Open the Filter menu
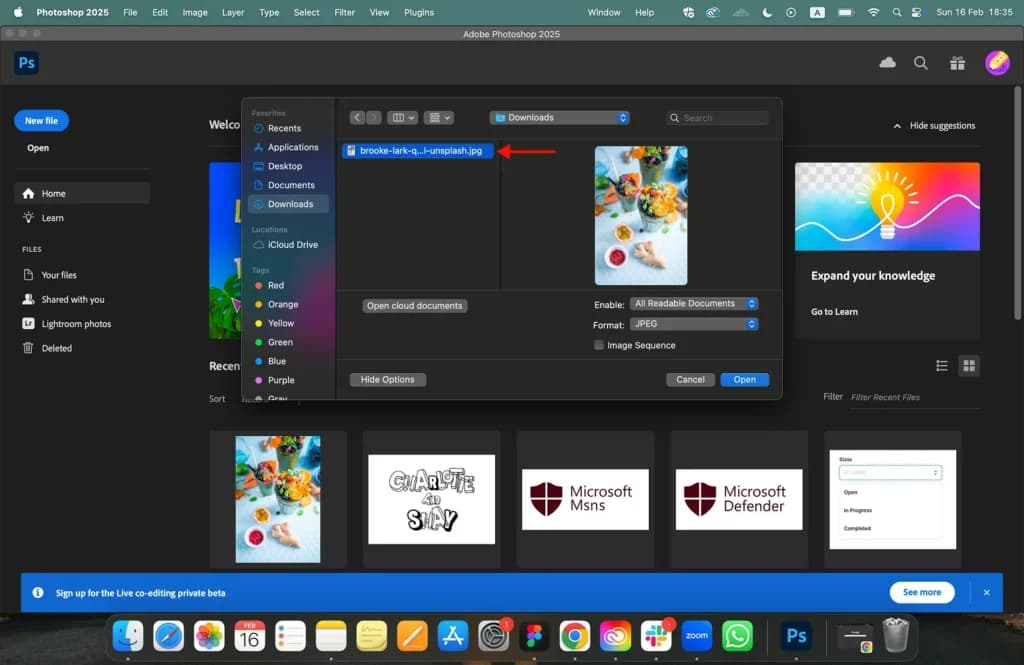 pyautogui.click(x=345, y=12)
